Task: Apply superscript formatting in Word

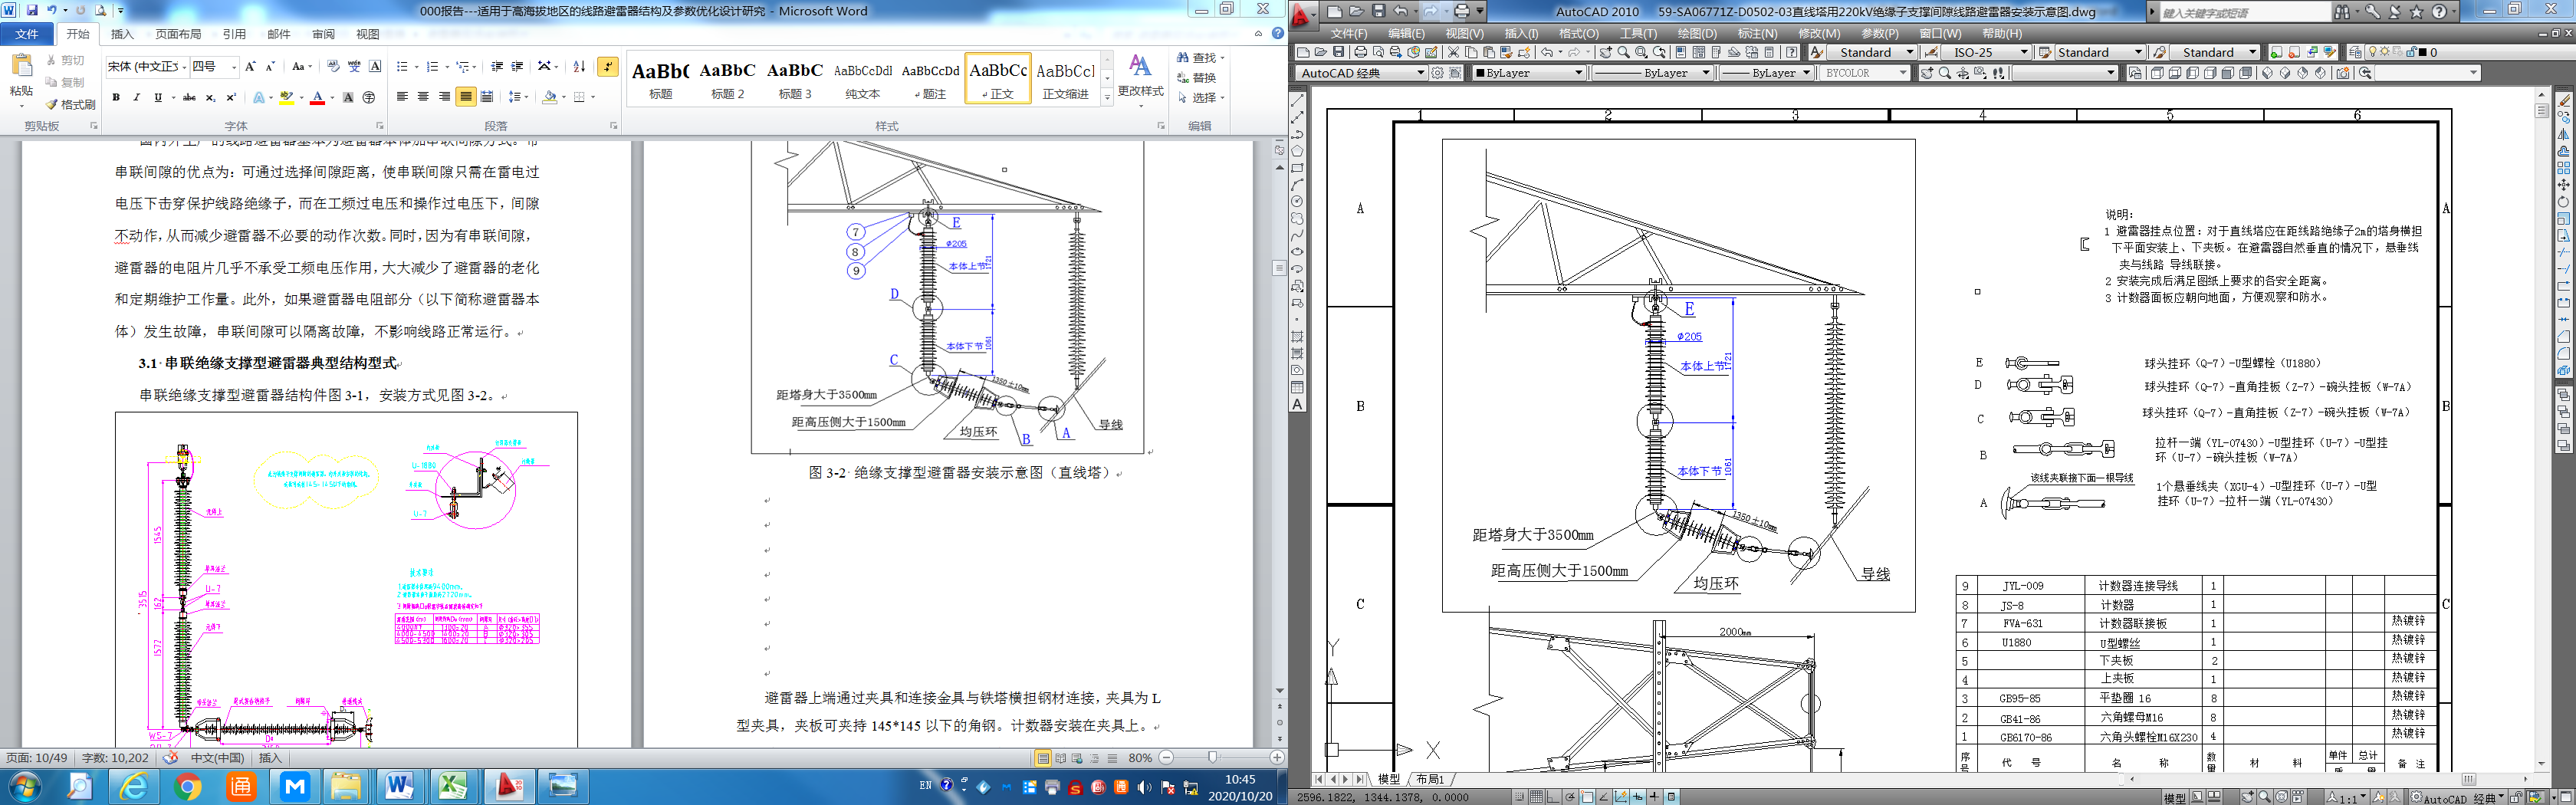Action: [232, 97]
